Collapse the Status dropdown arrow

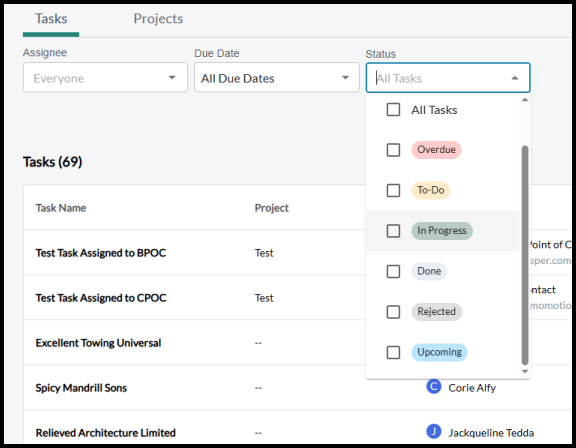pos(515,78)
